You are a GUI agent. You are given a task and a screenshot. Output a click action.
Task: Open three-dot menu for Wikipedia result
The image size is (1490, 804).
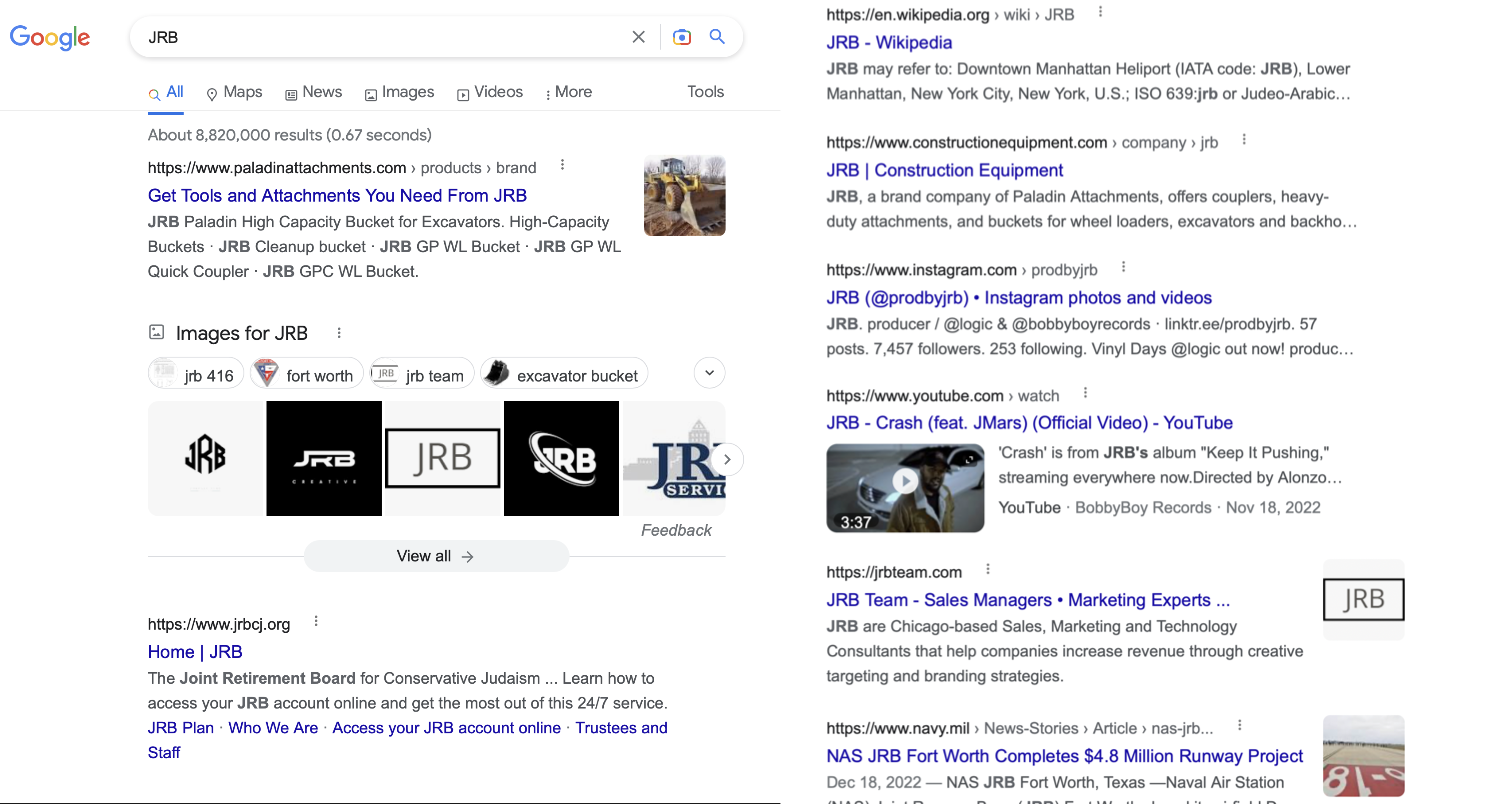click(1100, 12)
